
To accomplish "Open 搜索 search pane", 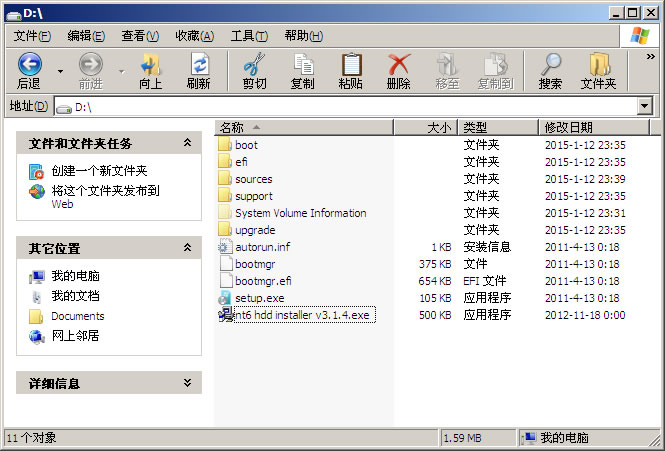I will tap(550, 71).
